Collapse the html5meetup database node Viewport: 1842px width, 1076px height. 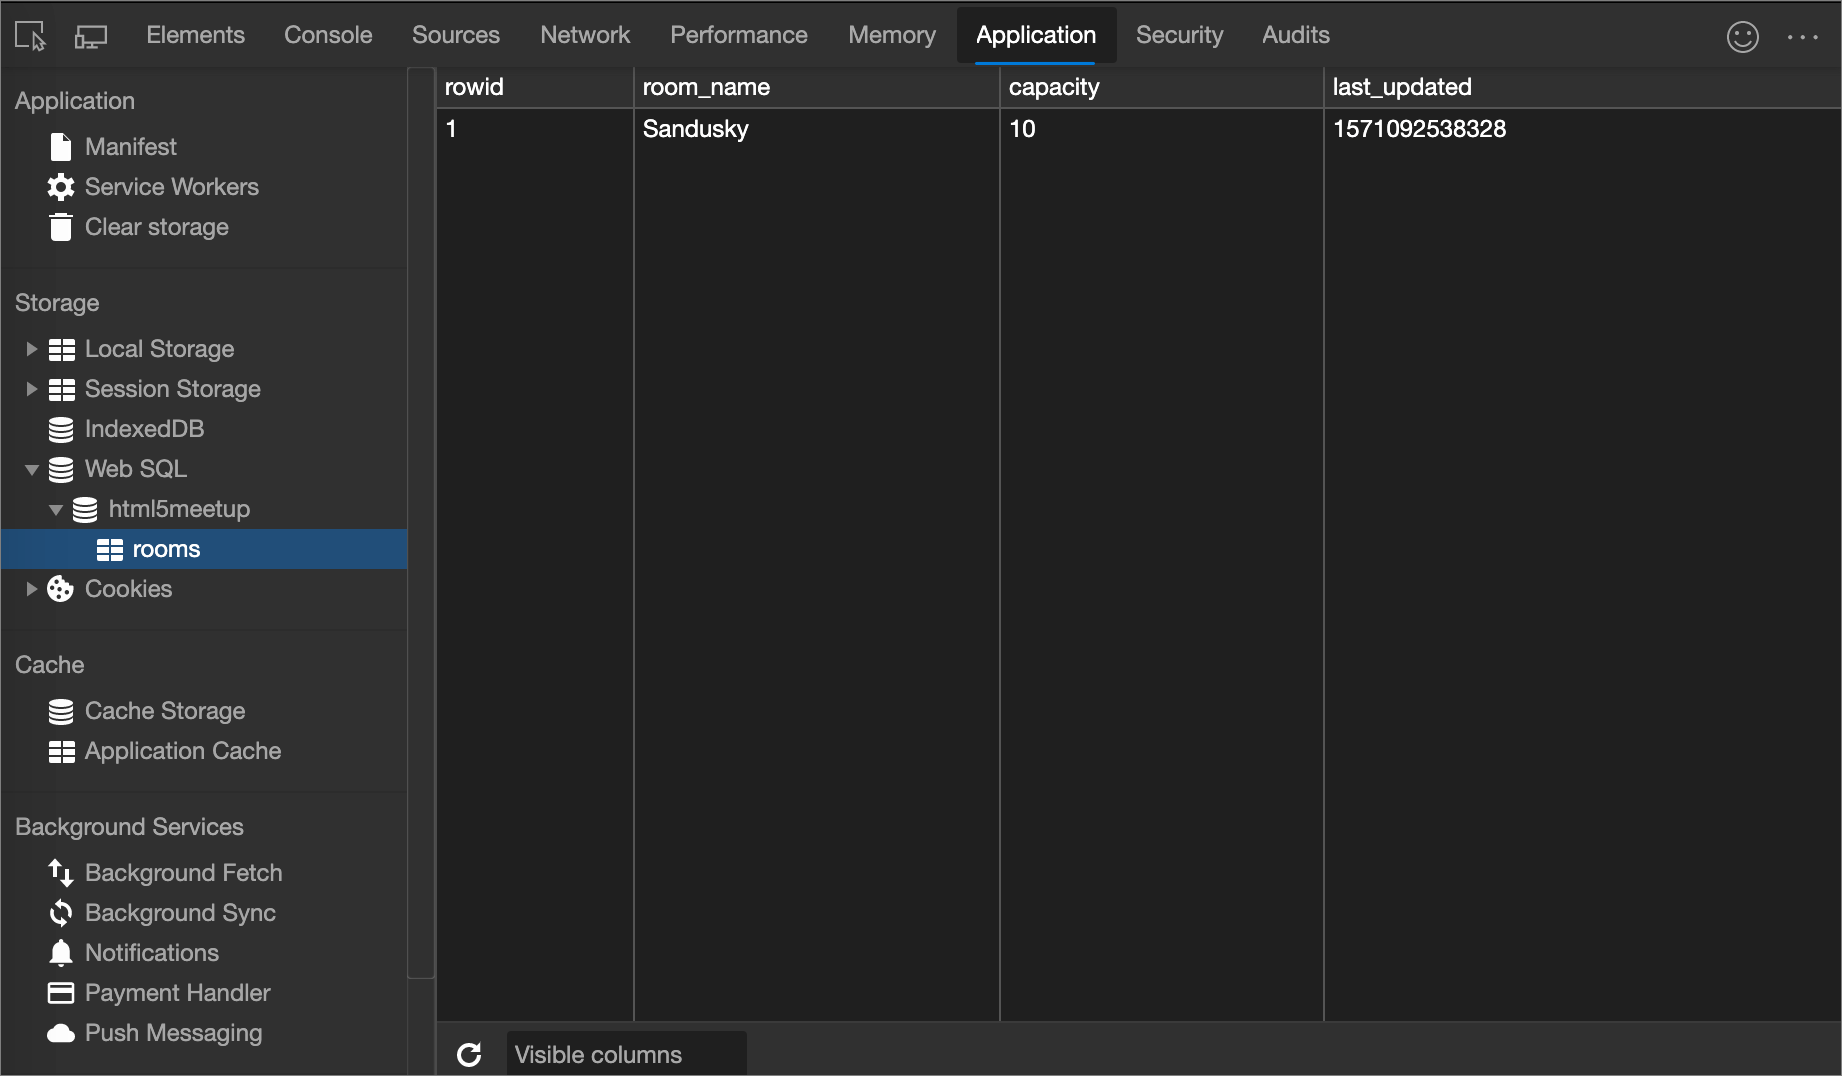(x=56, y=509)
